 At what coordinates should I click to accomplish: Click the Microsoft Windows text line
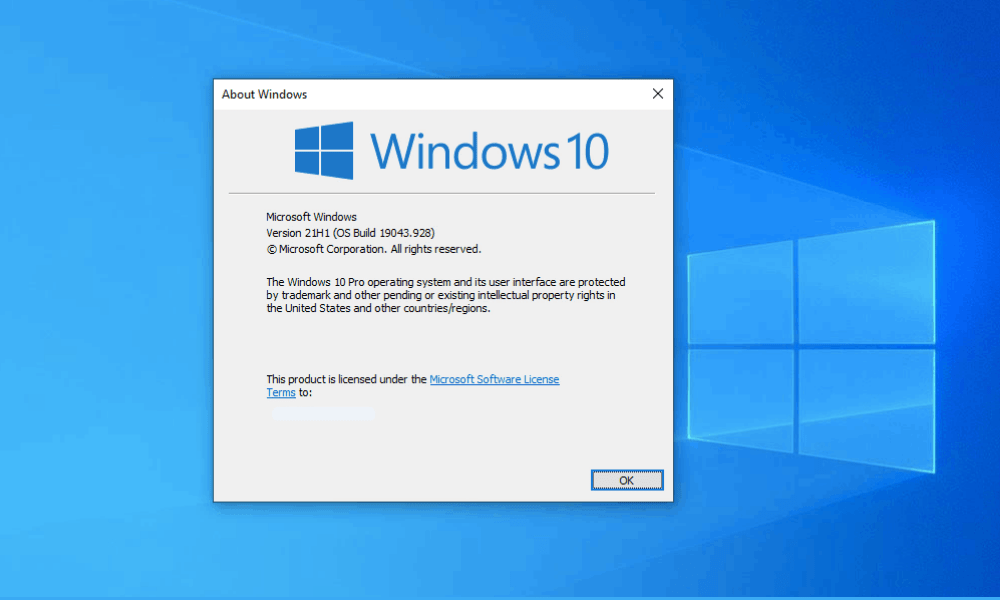pyautogui.click(x=311, y=217)
